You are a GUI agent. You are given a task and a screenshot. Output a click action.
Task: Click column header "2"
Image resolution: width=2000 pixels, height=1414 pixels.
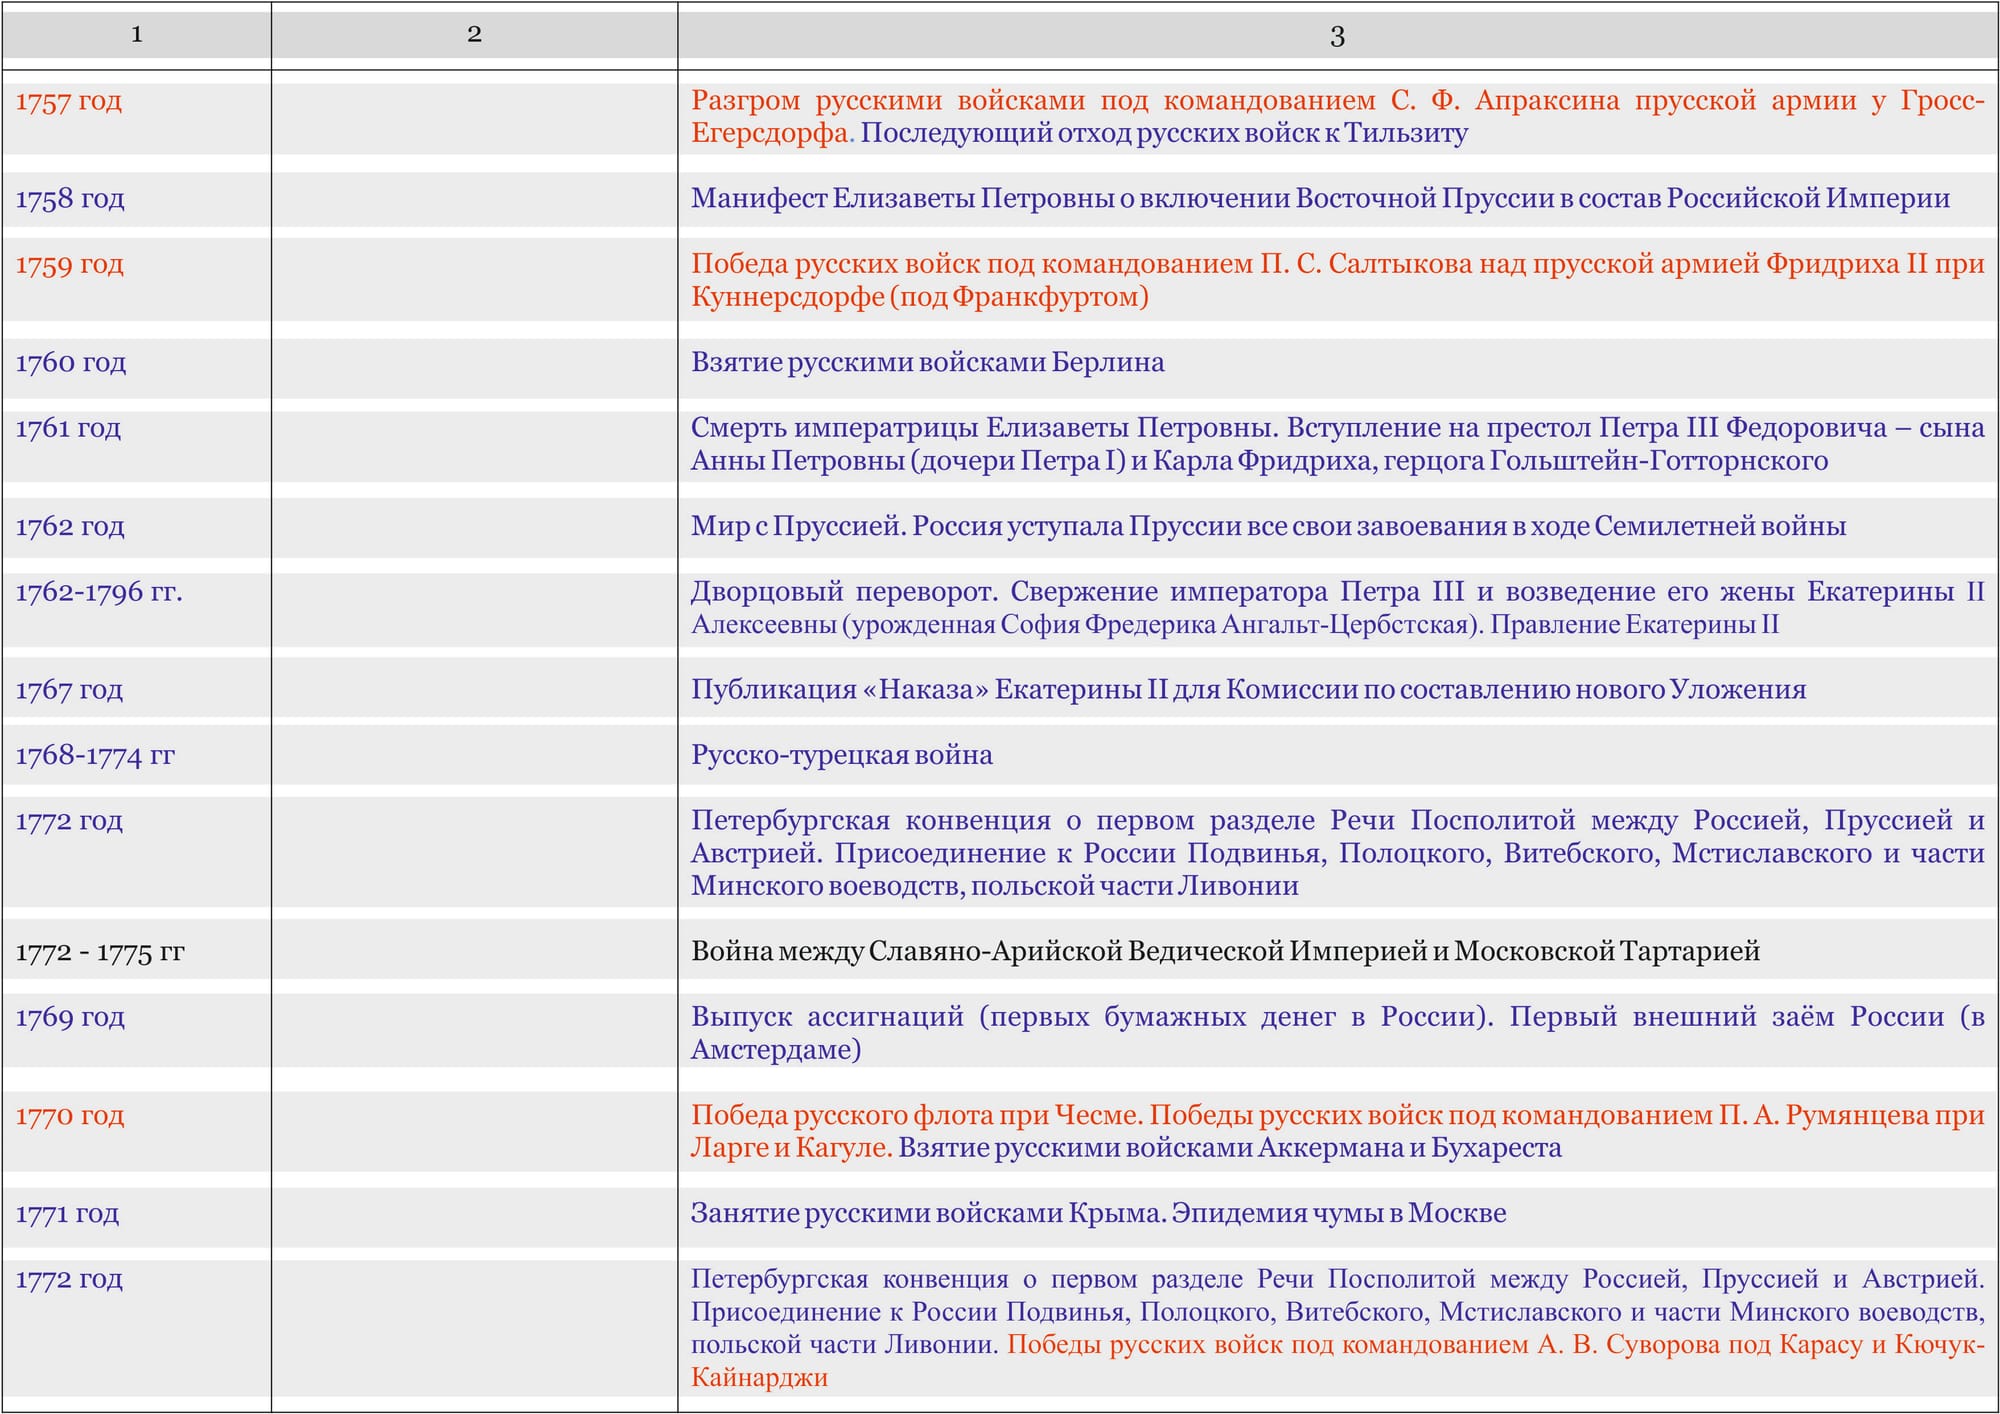coord(474,34)
